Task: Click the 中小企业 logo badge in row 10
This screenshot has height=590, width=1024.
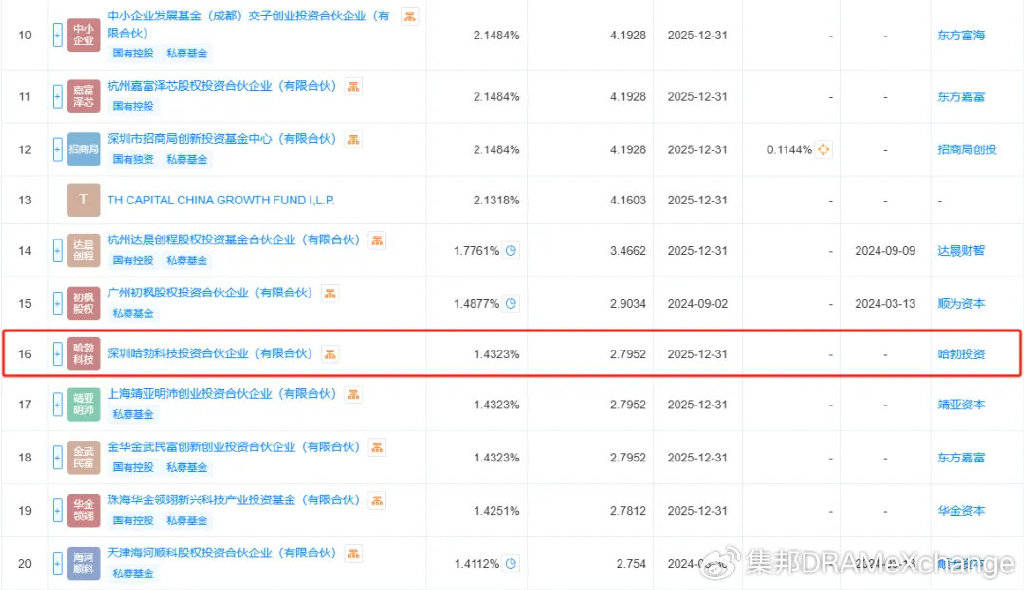Action: [x=84, y=35]
